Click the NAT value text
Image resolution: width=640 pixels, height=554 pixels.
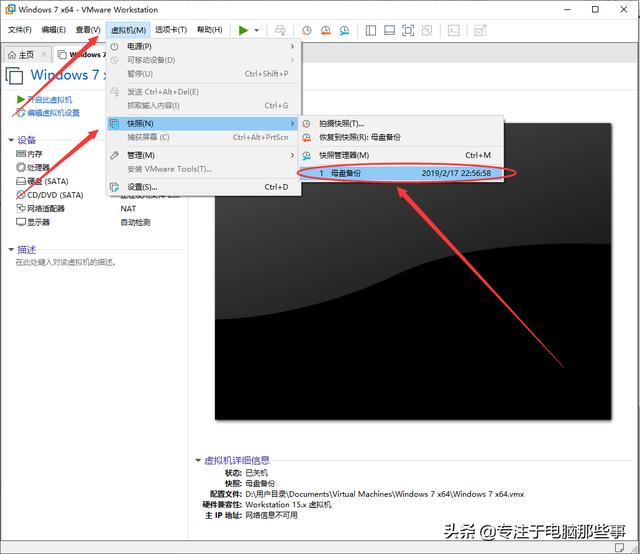click(x=128, y=209)
